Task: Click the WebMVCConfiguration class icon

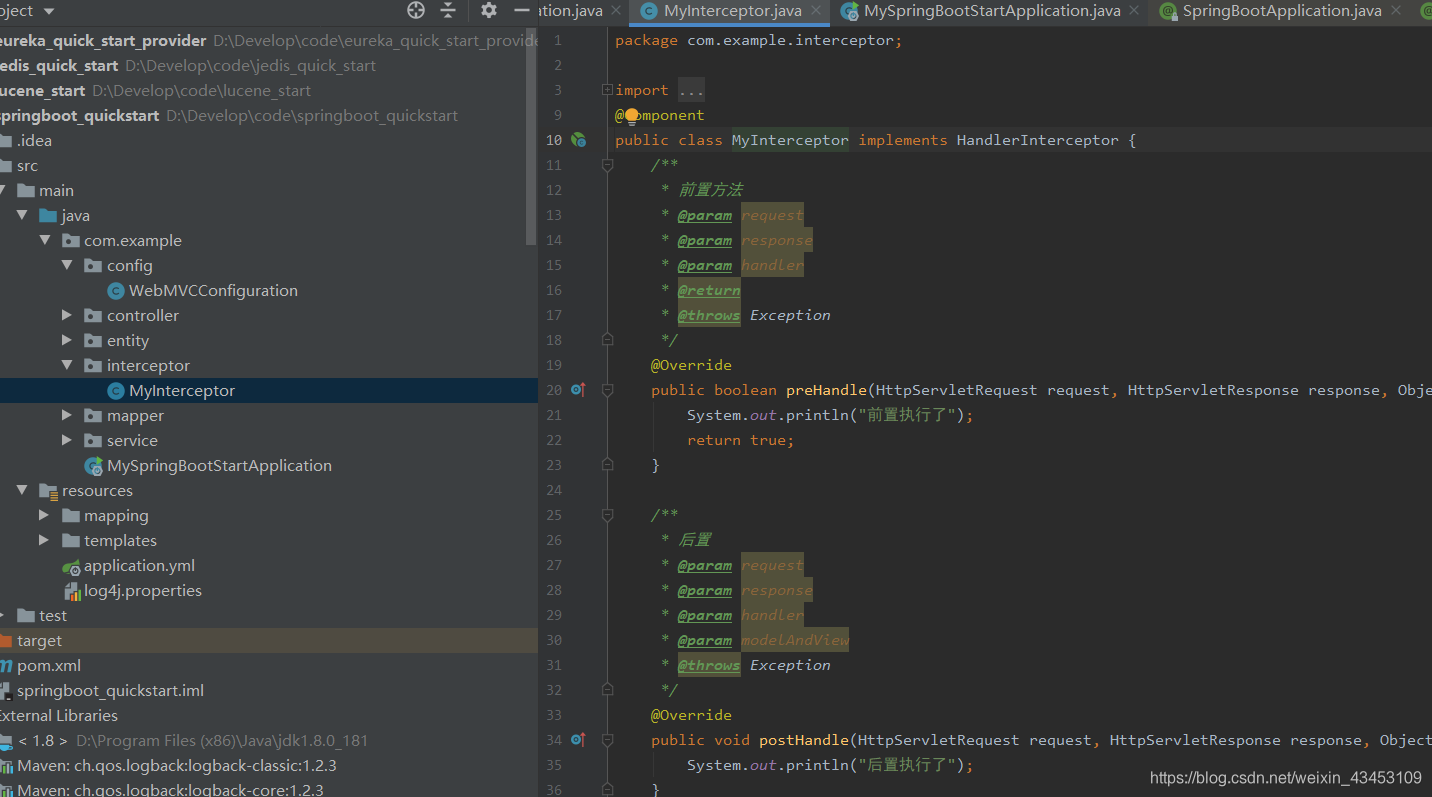Action: point(116,291)
